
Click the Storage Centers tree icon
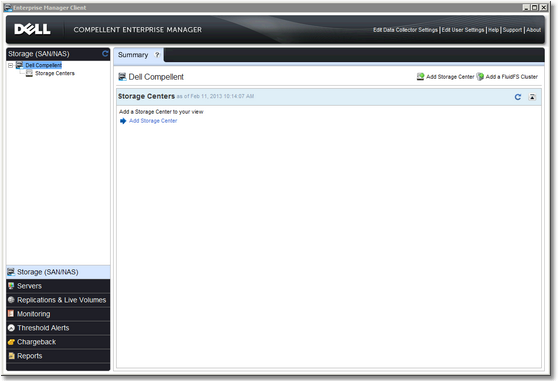(x=29, y=73)
